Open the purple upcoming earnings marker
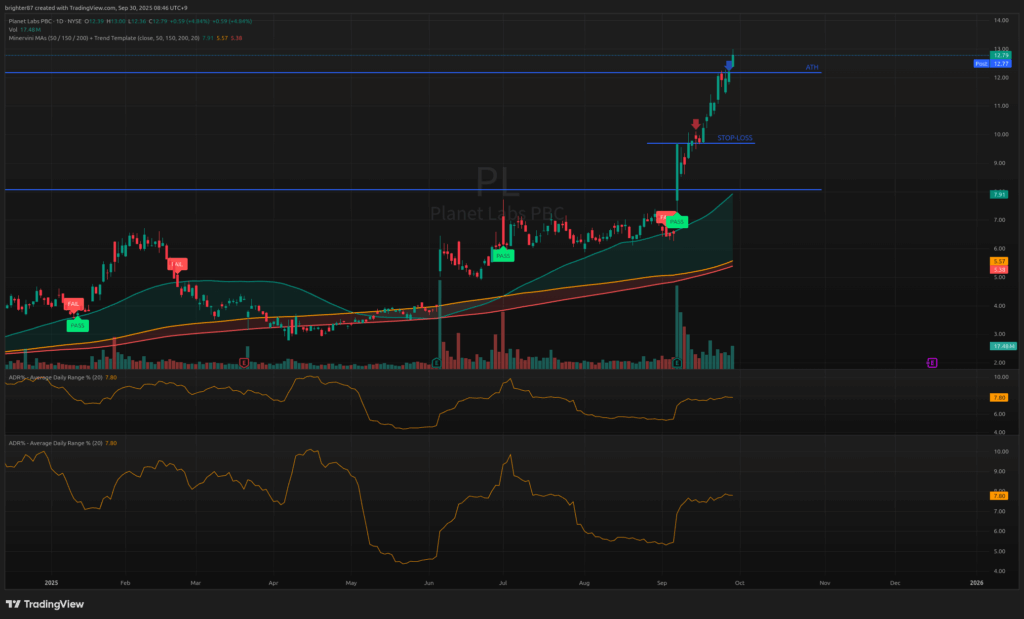This screenshot has height=619, width=1024. point(932,362)
